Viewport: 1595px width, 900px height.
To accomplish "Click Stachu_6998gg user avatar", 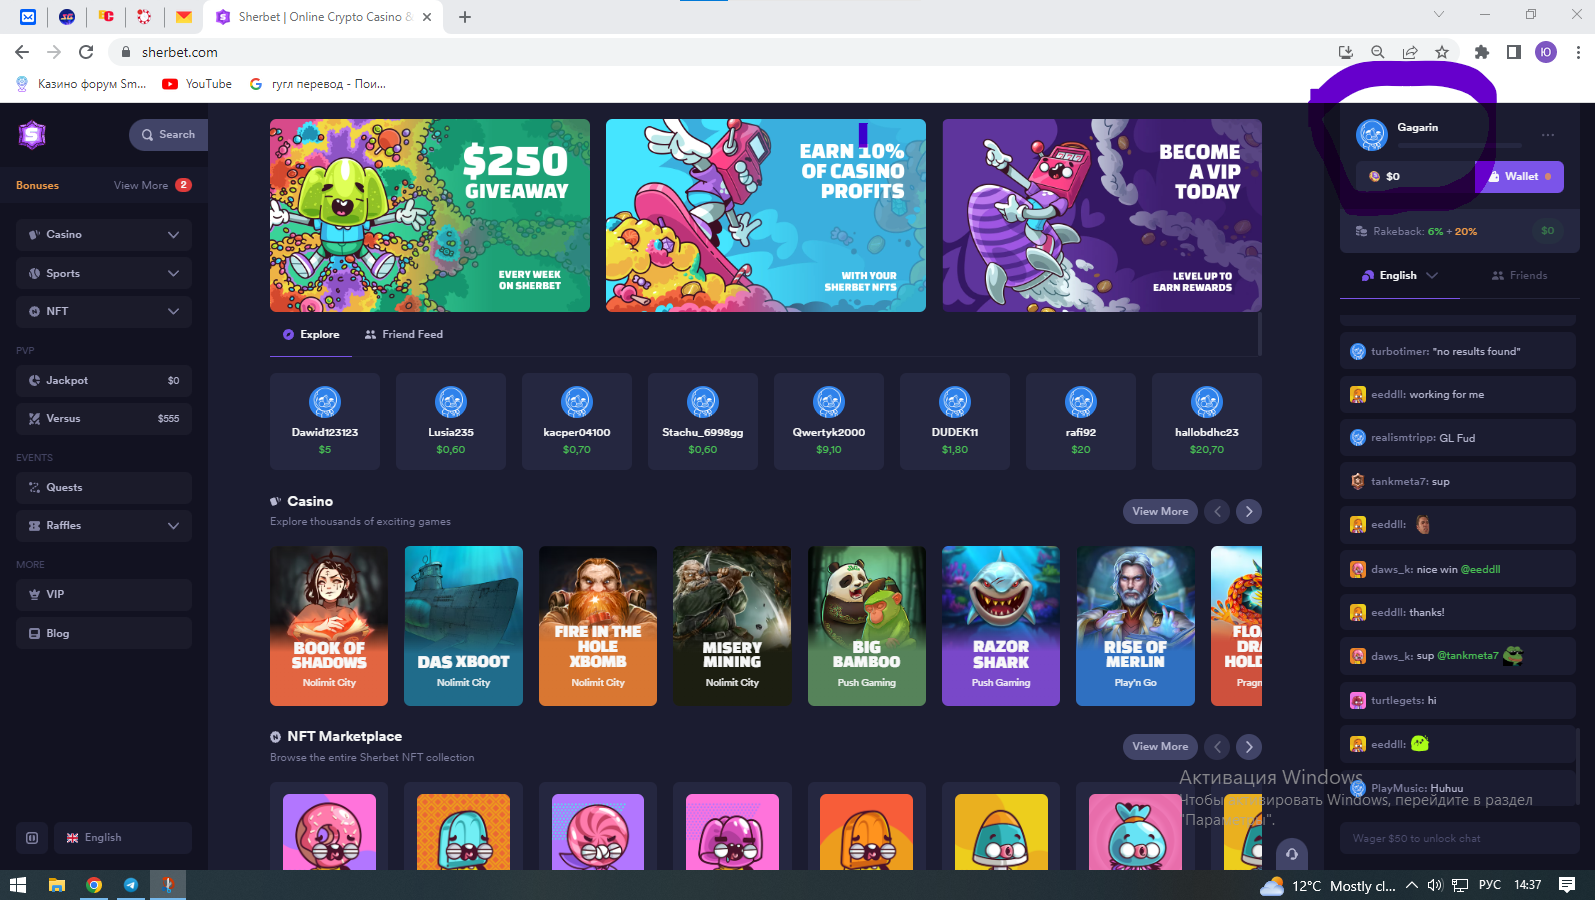I will [x=703, y=402].
